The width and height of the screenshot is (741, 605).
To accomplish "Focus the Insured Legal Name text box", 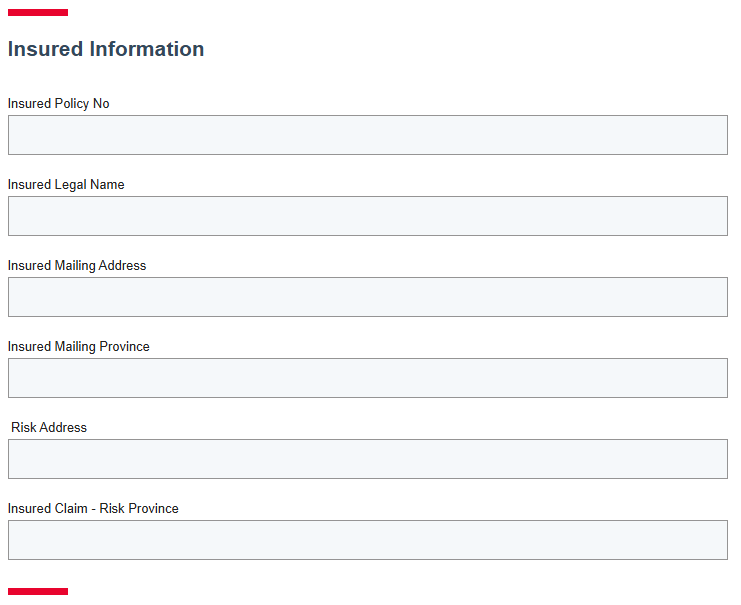I will click(367, 216).
